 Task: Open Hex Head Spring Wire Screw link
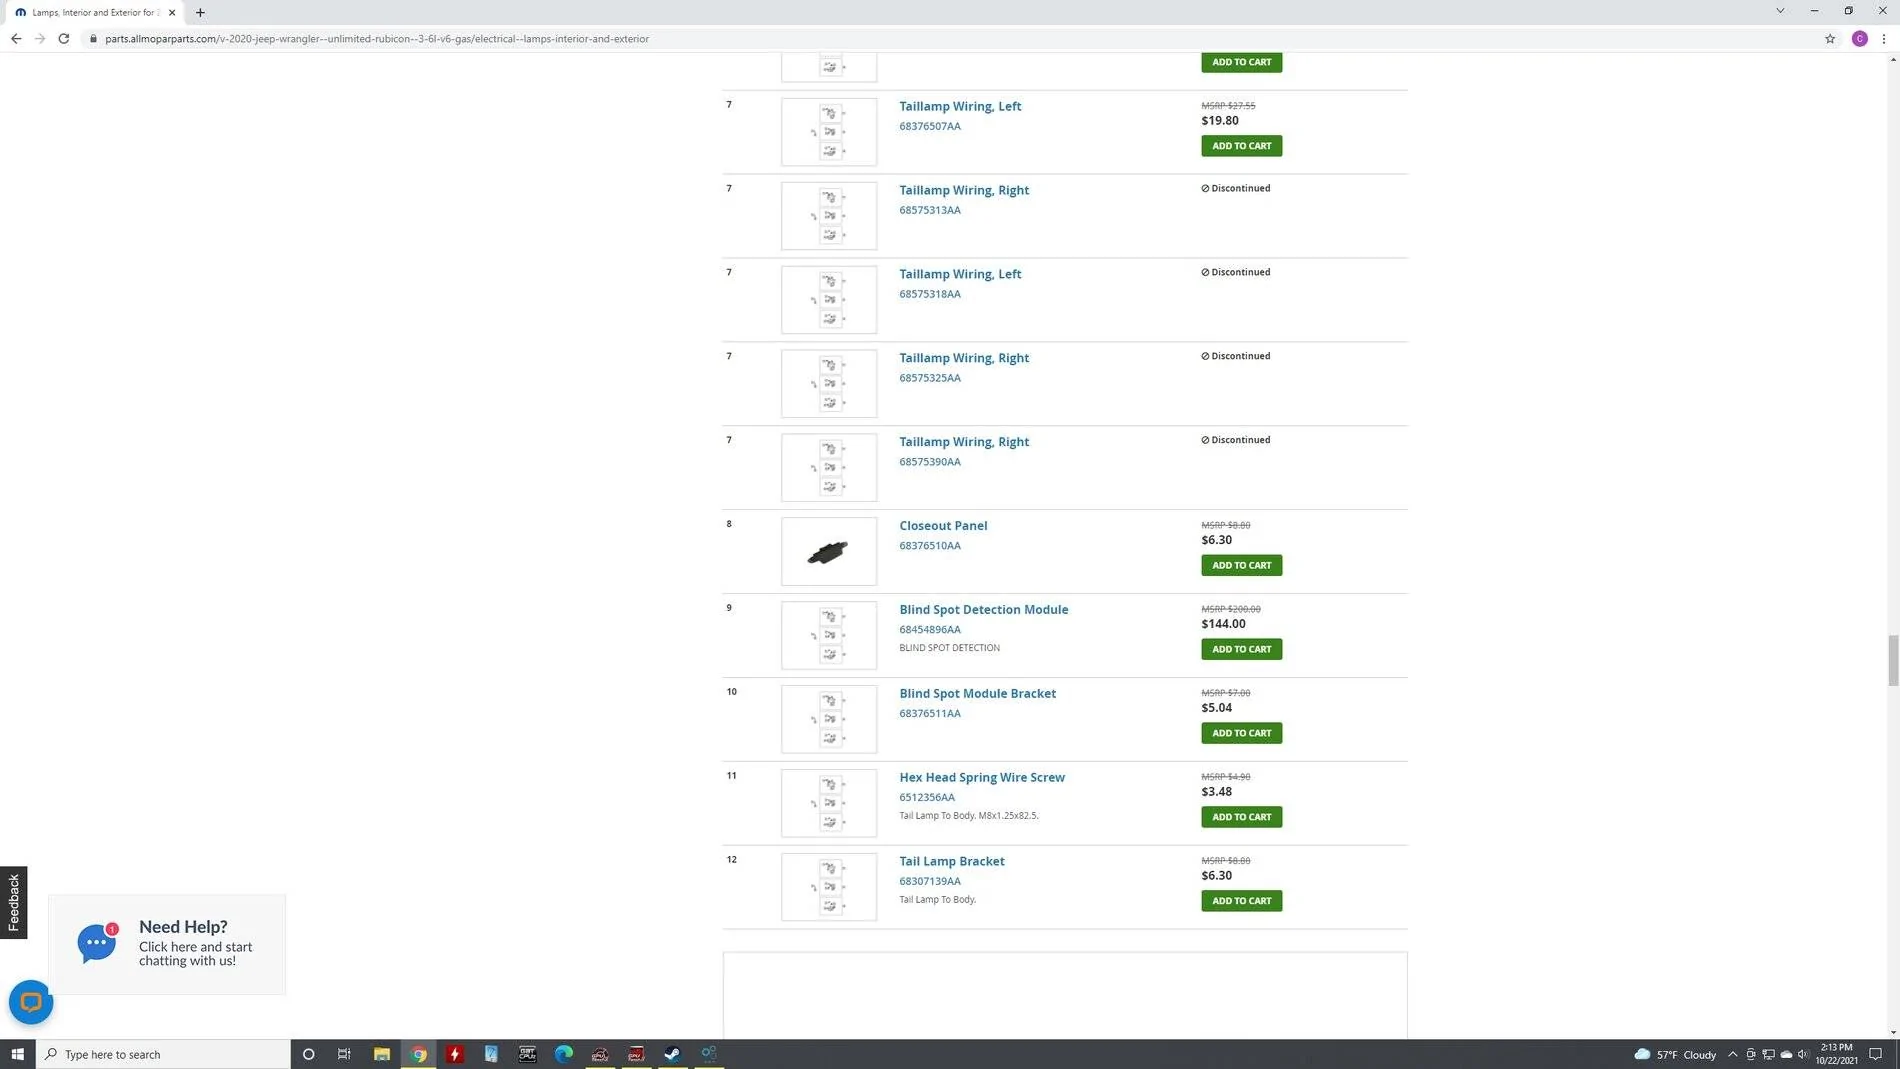click(x=982, y=778)
